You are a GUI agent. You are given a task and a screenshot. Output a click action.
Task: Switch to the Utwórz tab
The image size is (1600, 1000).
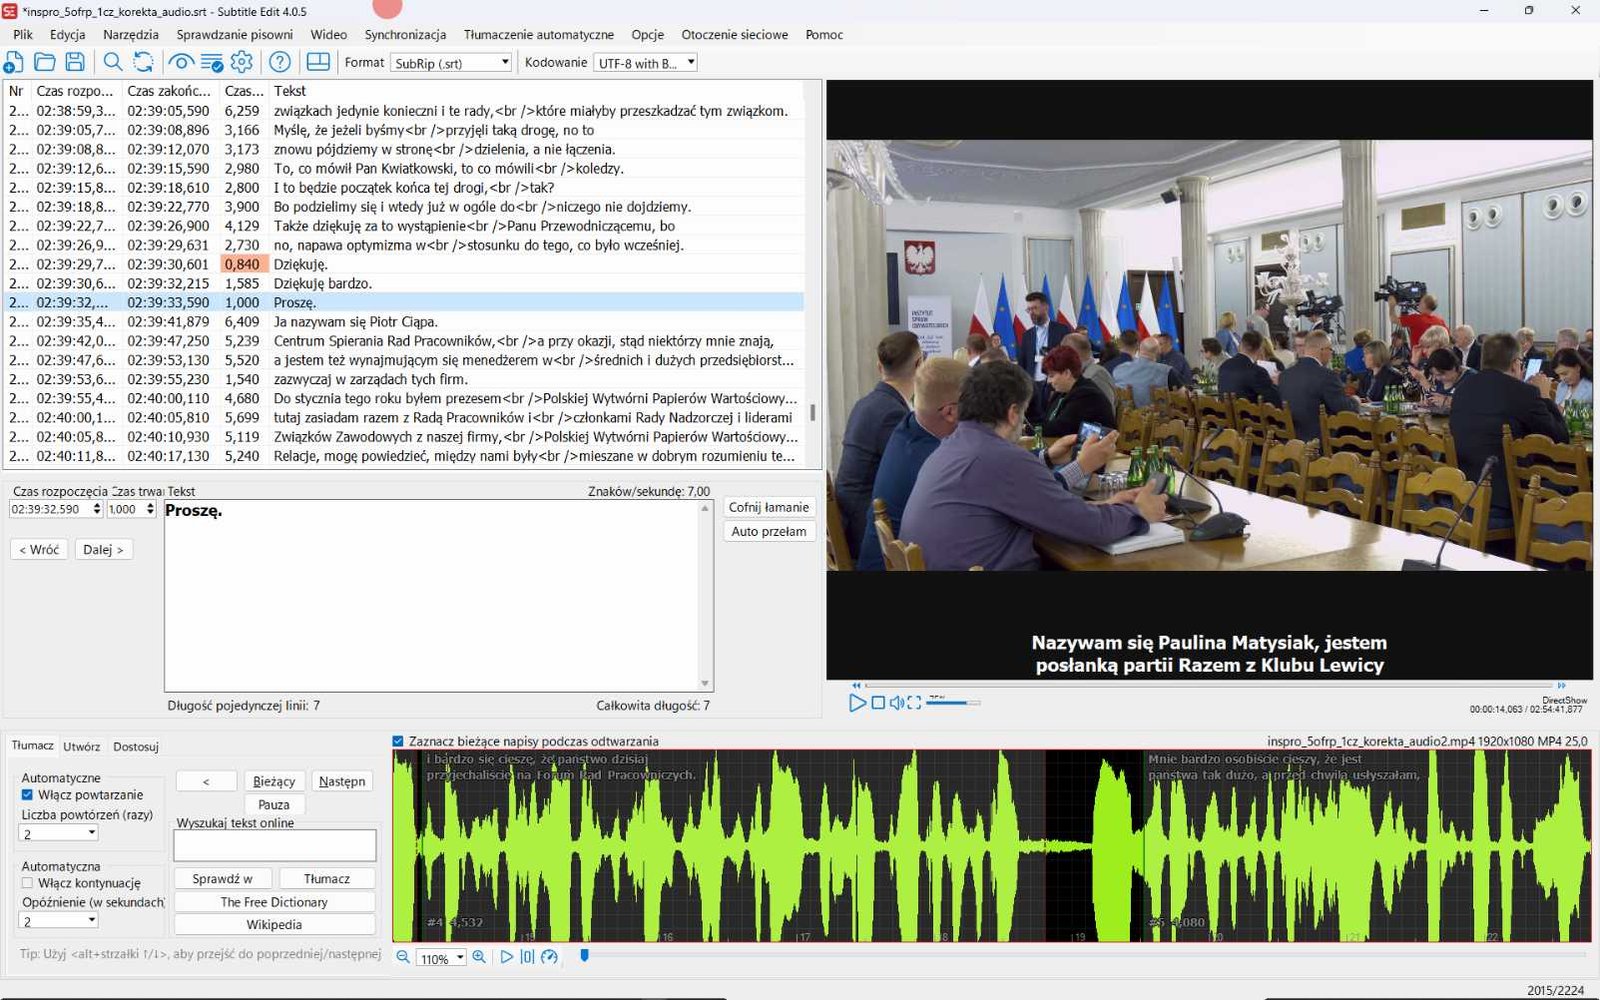81,746
